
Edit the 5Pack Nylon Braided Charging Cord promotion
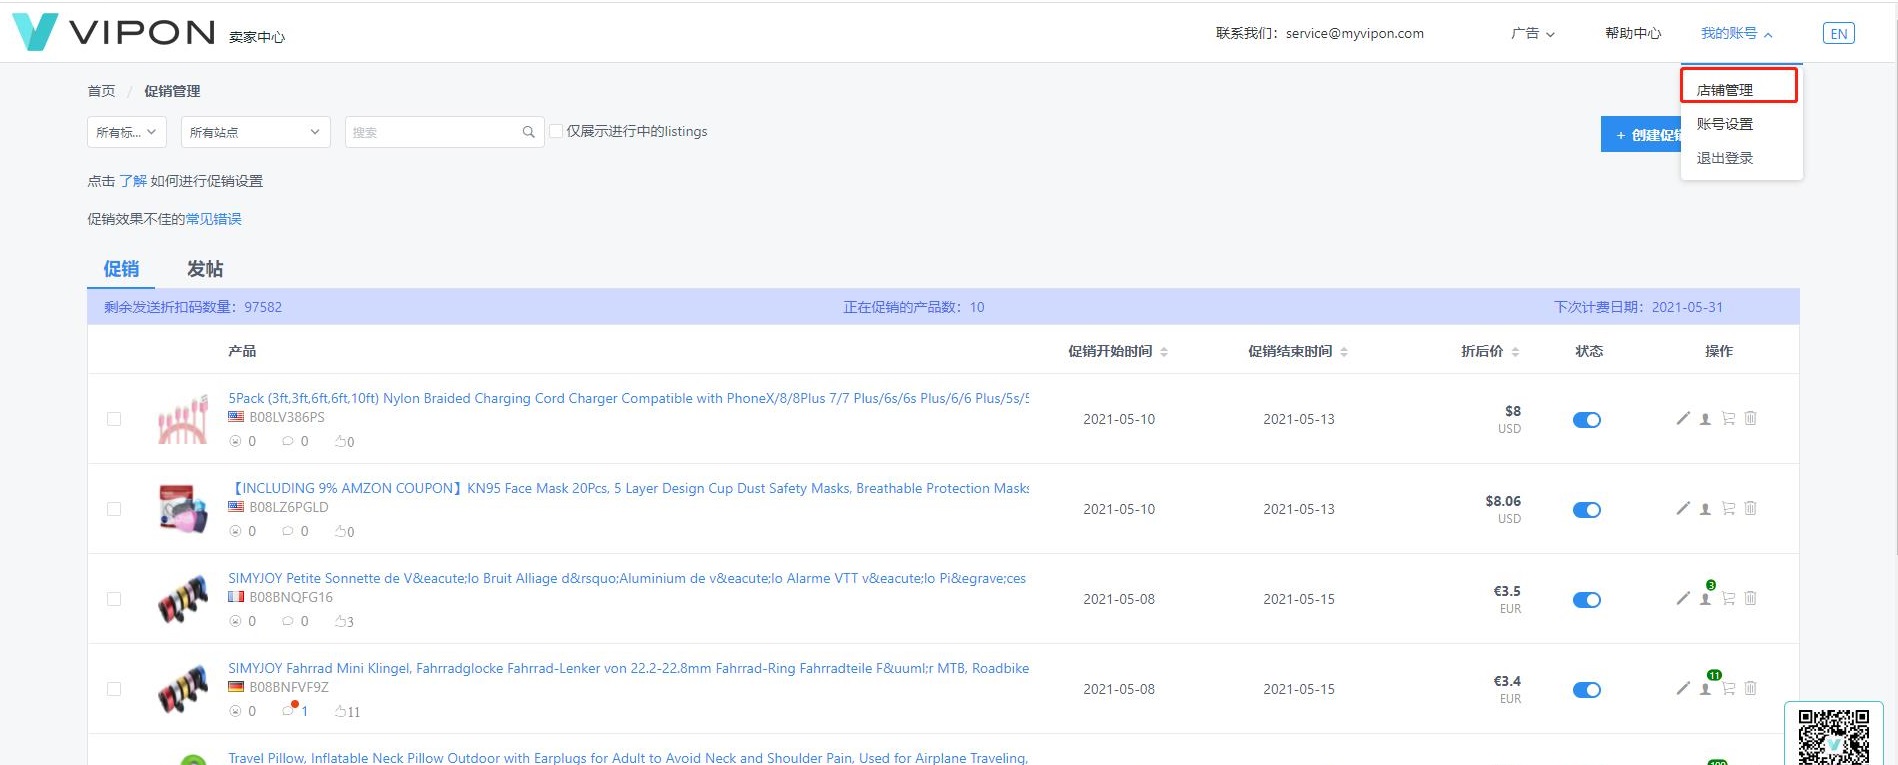click(x=1683, y=418)
